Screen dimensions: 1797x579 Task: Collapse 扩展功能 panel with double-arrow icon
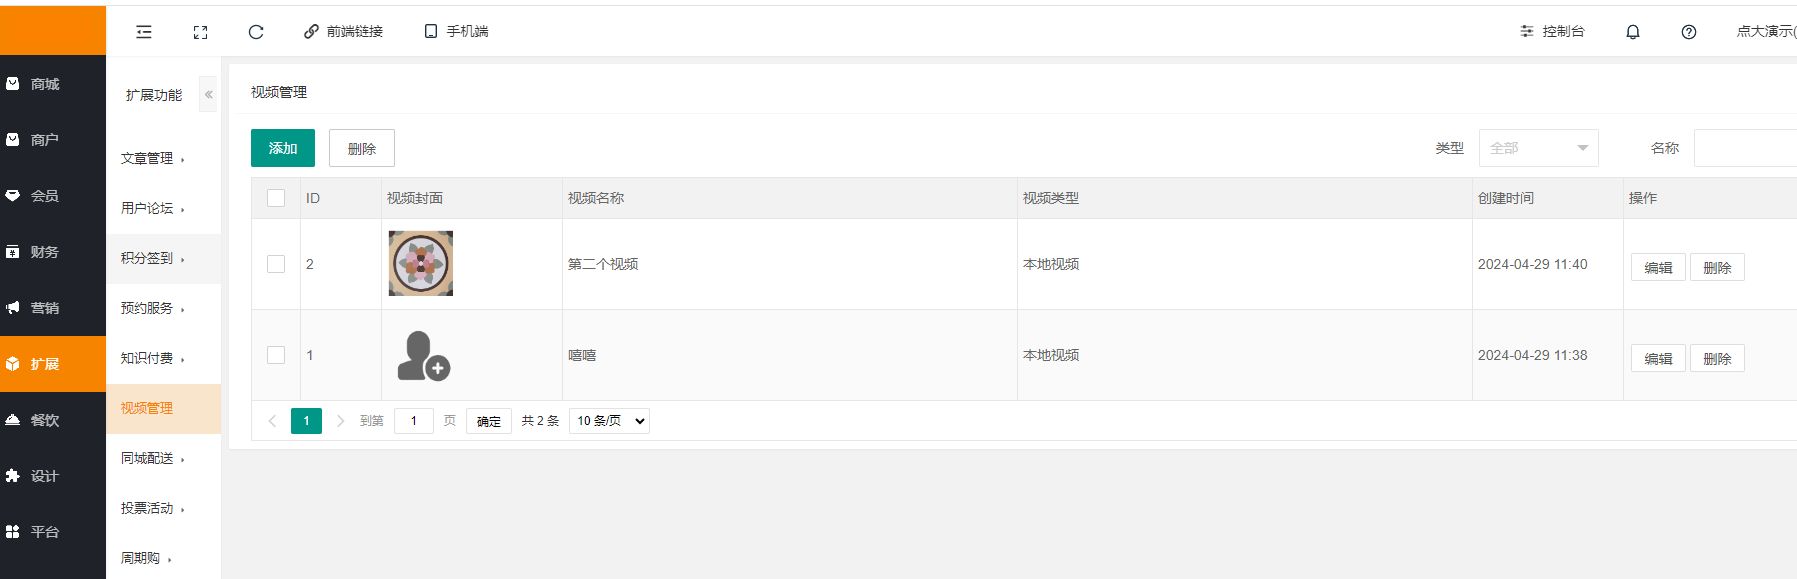coord(208,95)
